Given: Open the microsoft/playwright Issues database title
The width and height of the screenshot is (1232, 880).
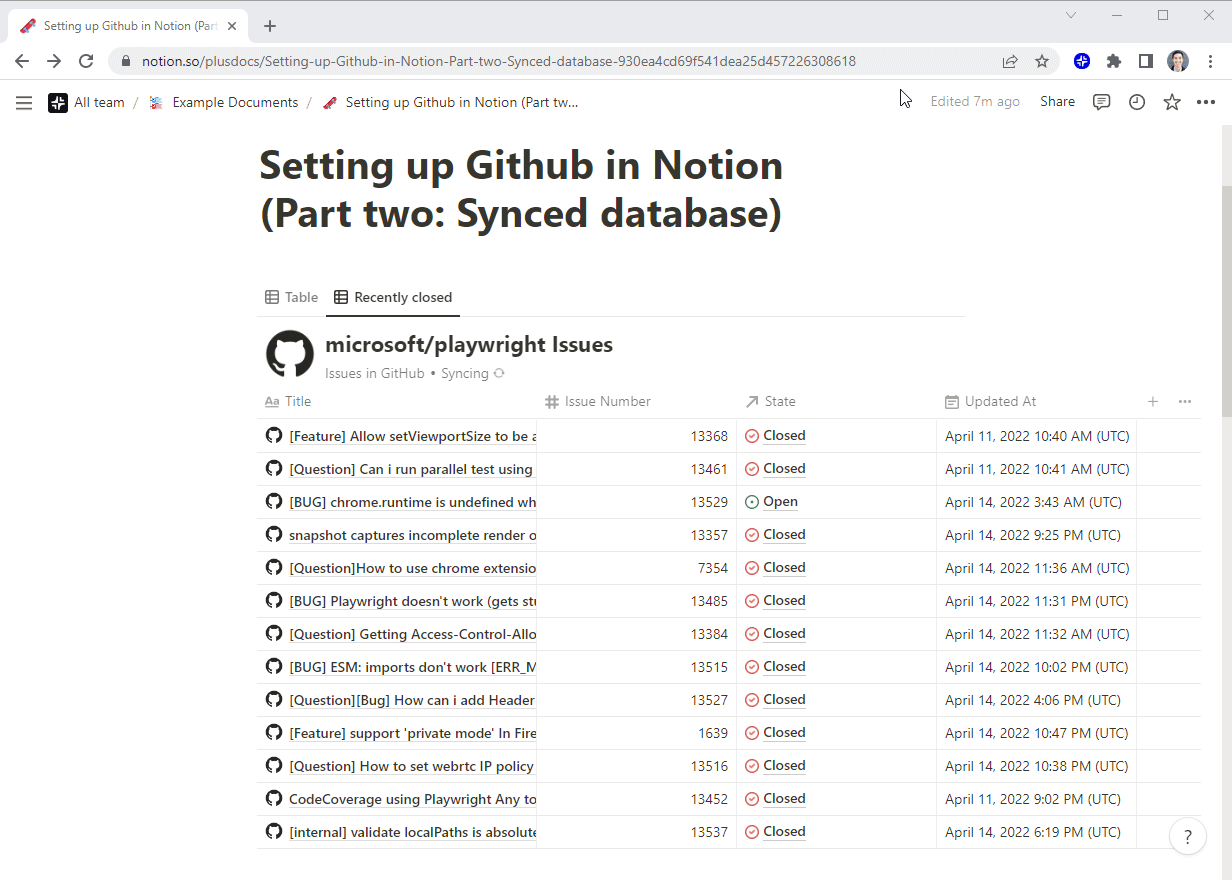Looking at the screenshot, I should click(469, 345).
